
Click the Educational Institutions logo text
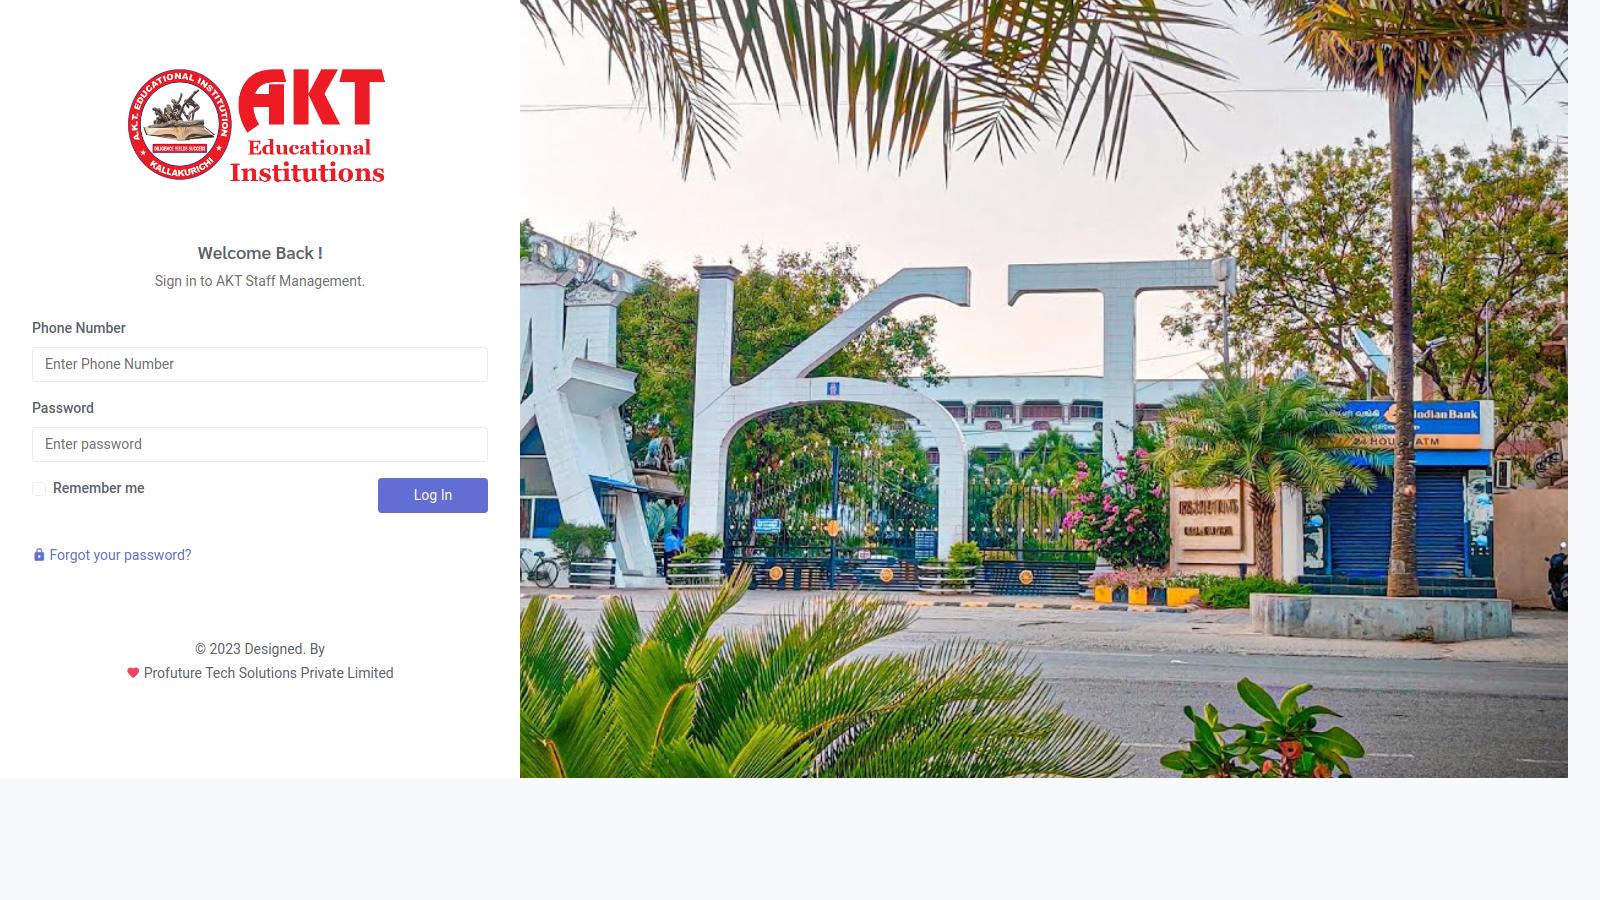click(x=307, y=160)
